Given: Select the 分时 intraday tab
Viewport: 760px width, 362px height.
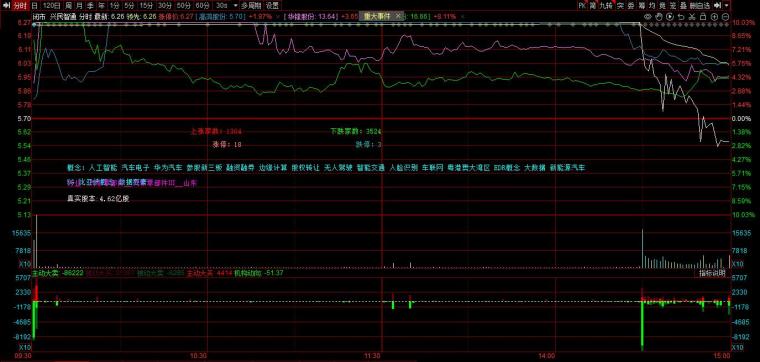Looking at the screenshot, I should point(20,6).
